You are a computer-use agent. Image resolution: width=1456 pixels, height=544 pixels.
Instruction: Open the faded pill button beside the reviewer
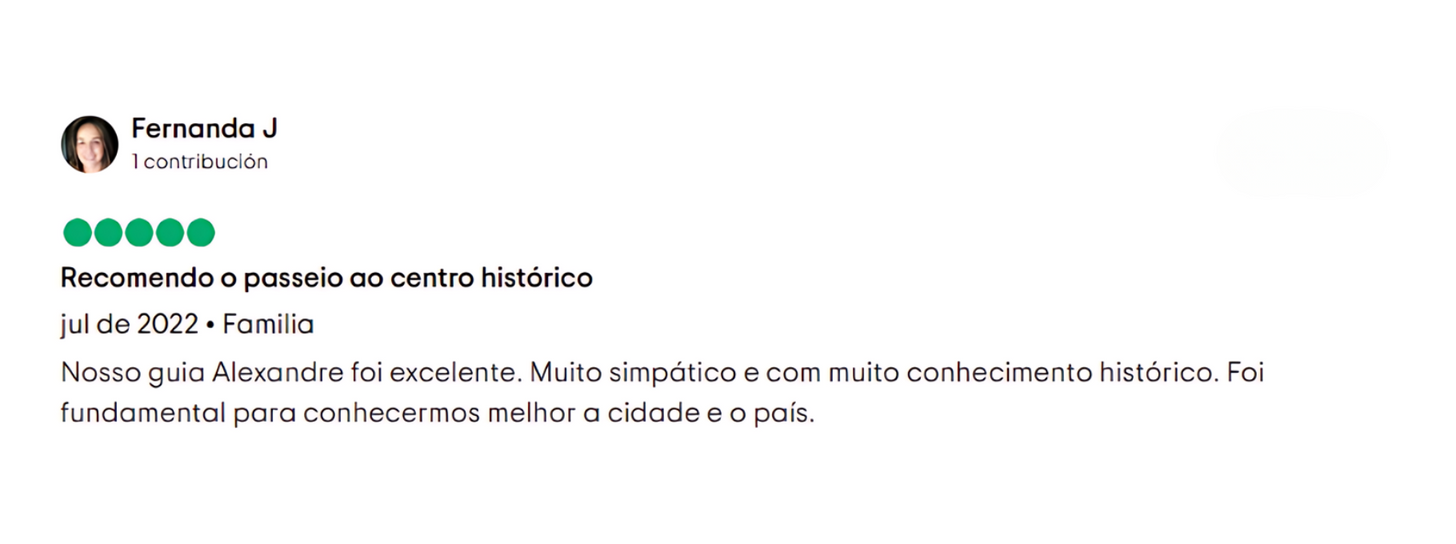click(x=1300, y=152)
